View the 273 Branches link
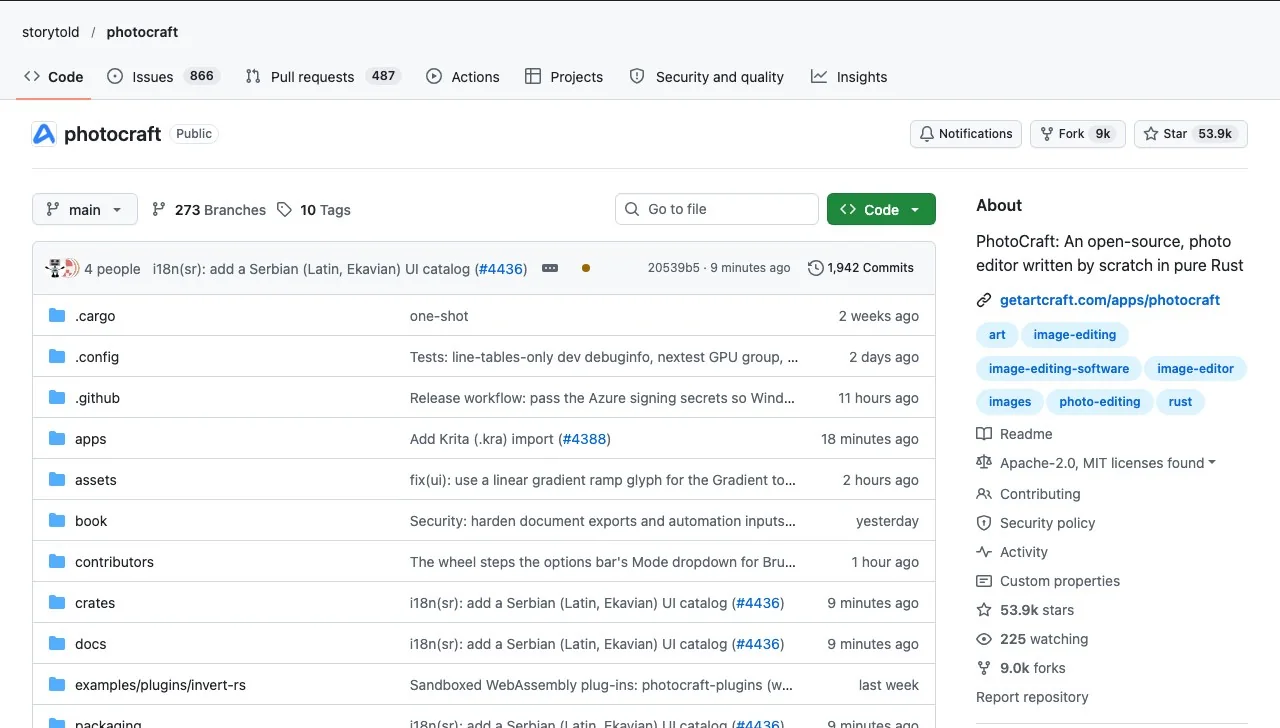This screenshot has height=728, width=1280. (x=209, y=210)
